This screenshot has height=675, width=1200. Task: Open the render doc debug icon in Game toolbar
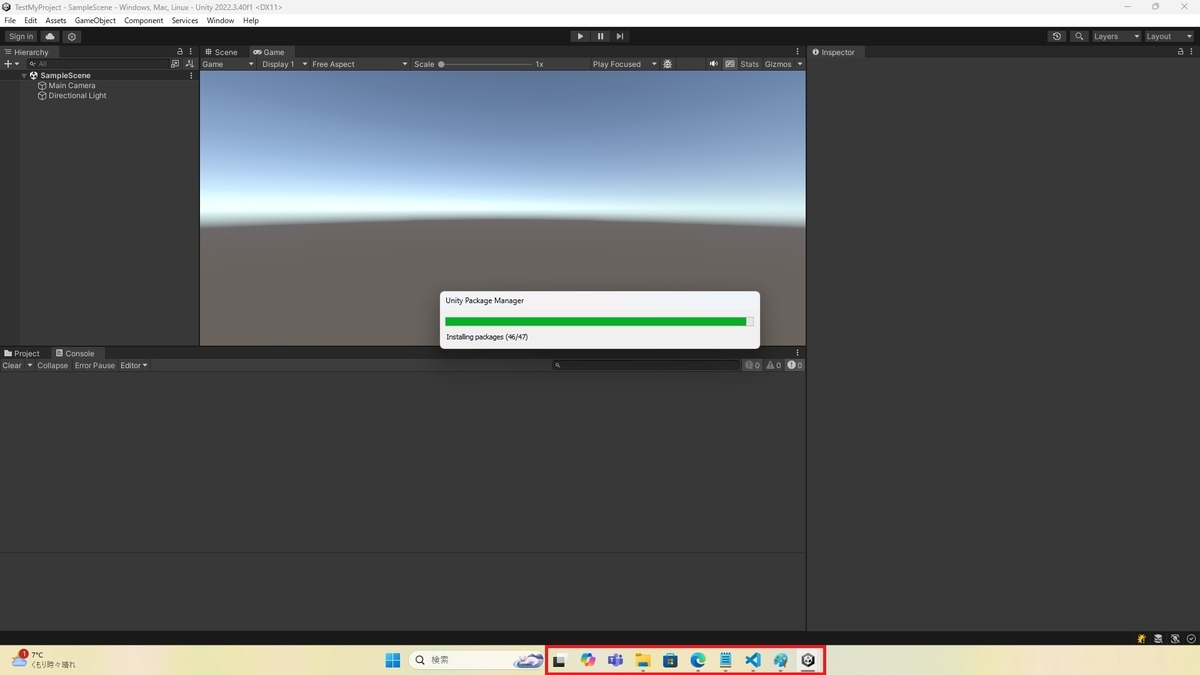668,64
